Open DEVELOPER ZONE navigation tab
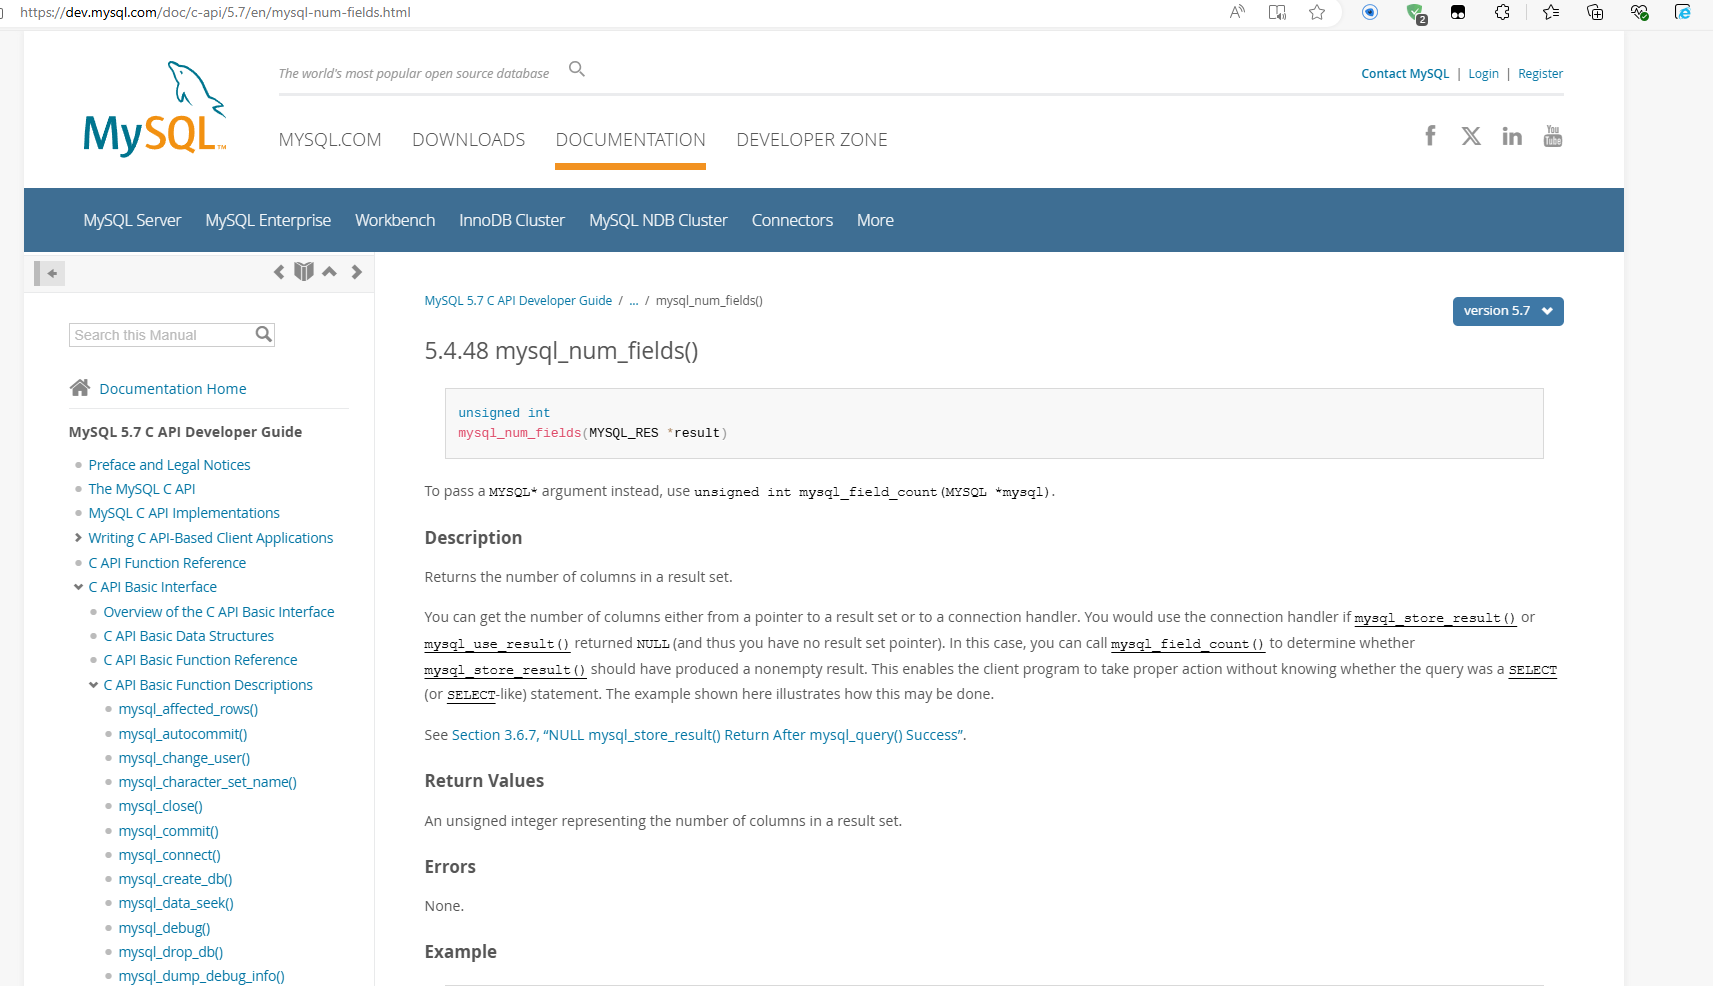 click(x=812, y=140)
